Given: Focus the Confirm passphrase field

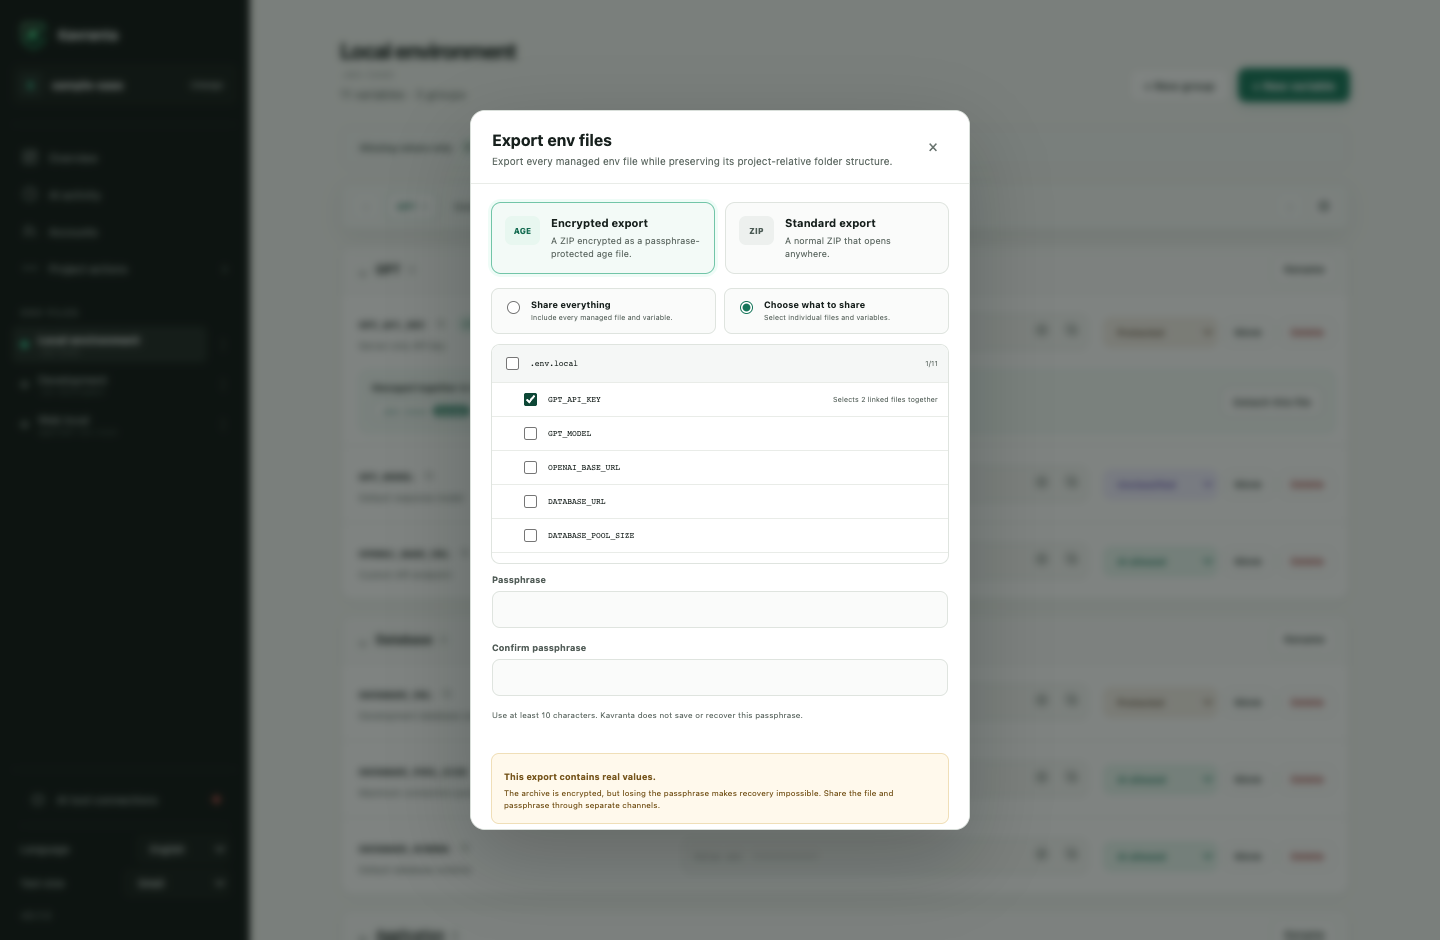Looking at the screenshot, I should pos(720,678).
